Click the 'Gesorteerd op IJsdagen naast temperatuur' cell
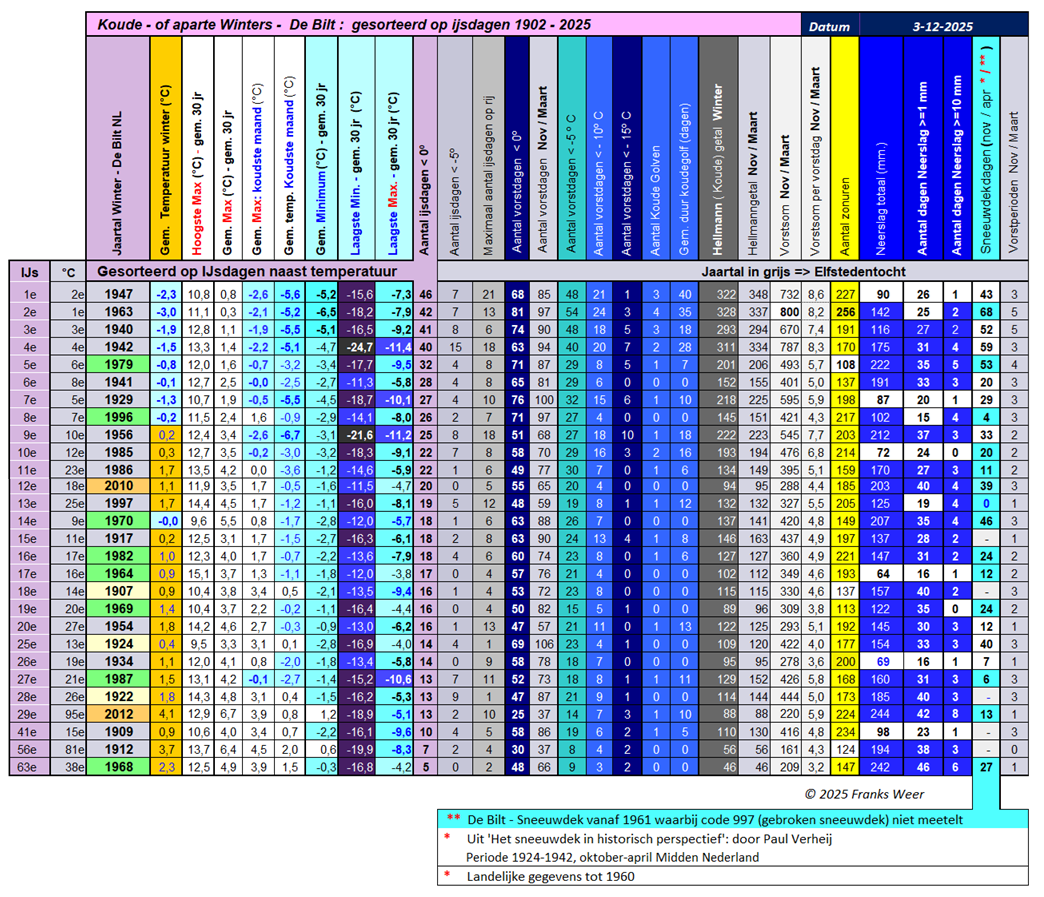This screenshot has width=1044, height=897. point(247,271)
